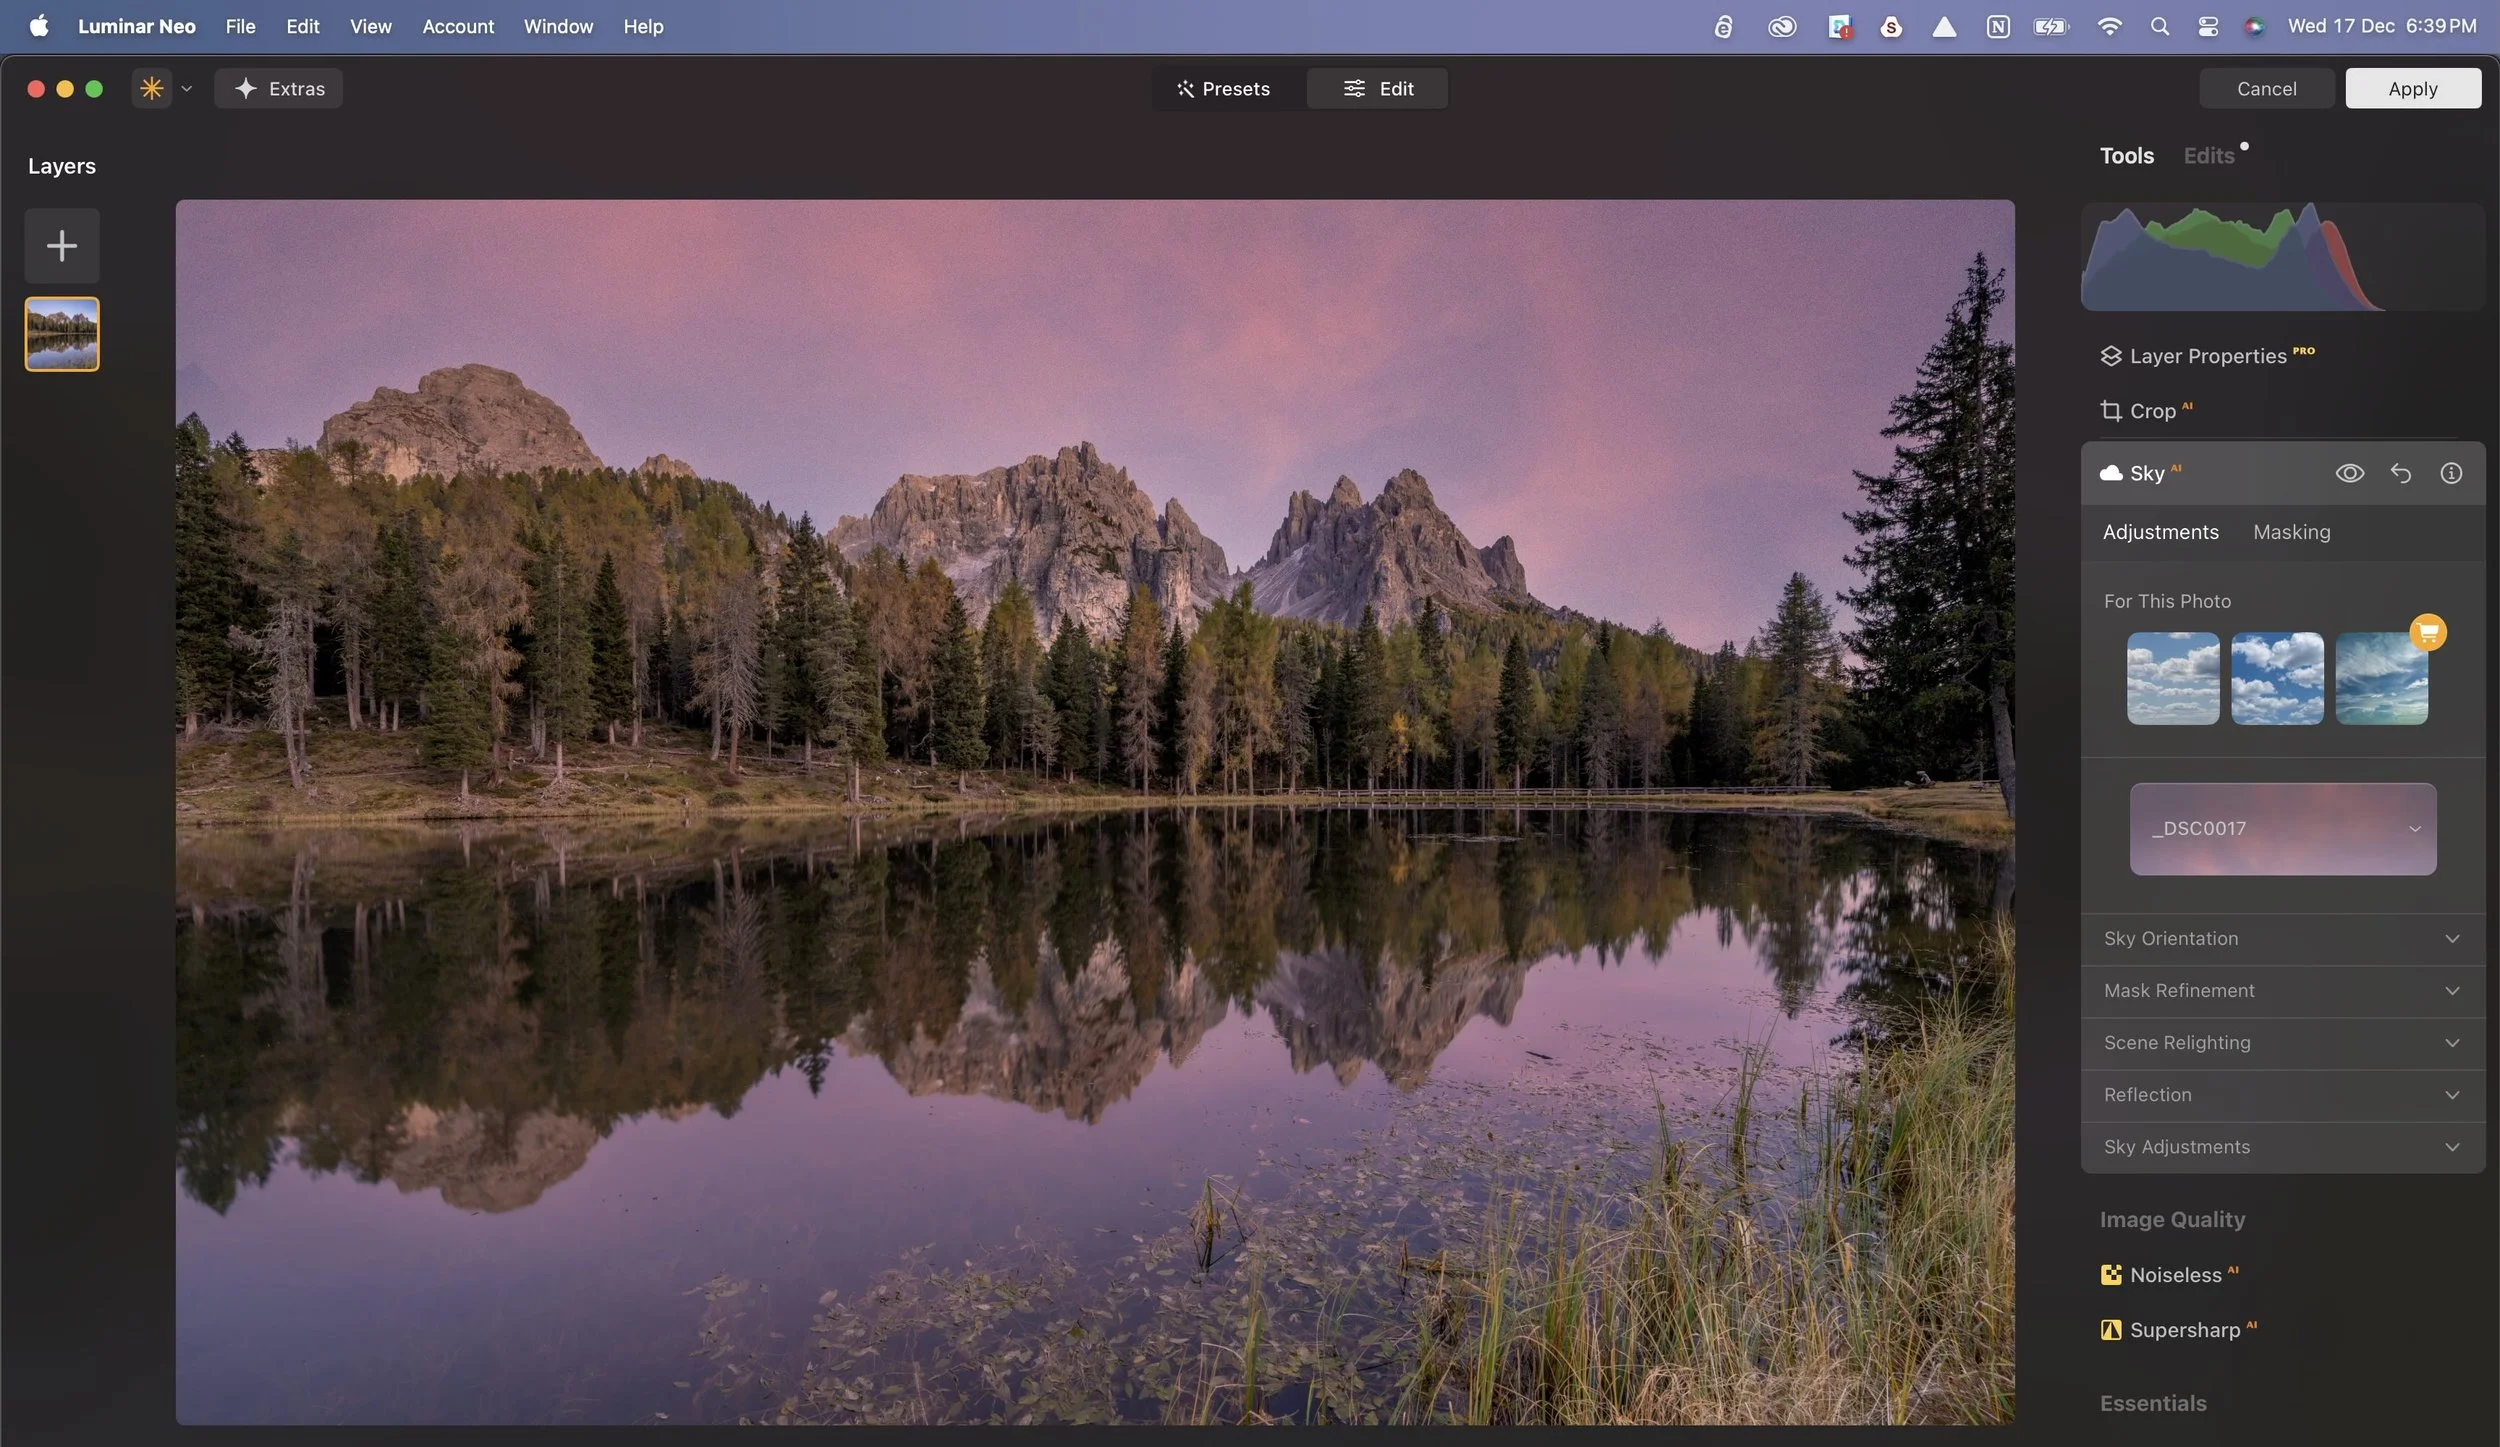Open Siri from the menu bar
Screen dimensions: 2500x1447
(2253, 26)
